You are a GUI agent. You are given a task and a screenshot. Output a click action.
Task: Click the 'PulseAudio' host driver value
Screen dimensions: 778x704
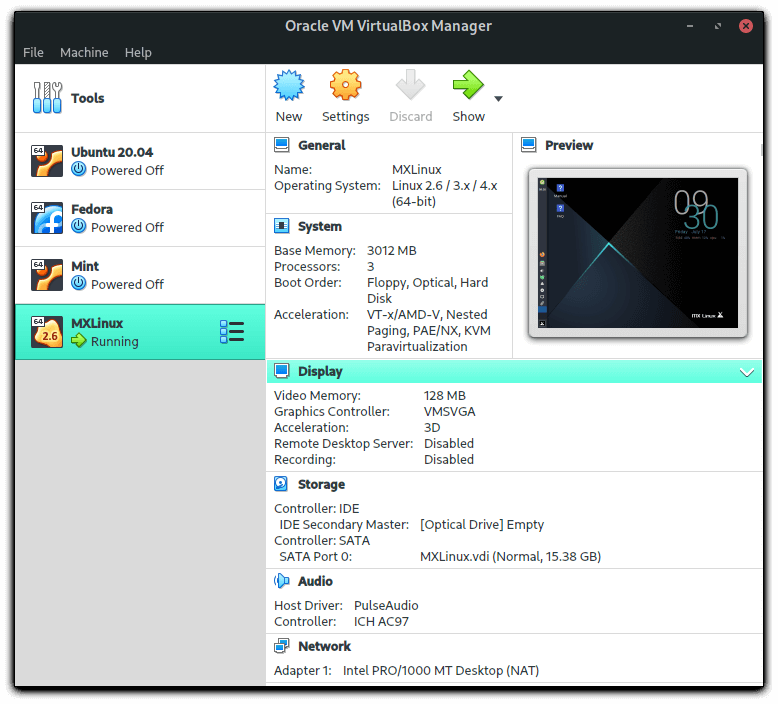click(x=386, y=605)
